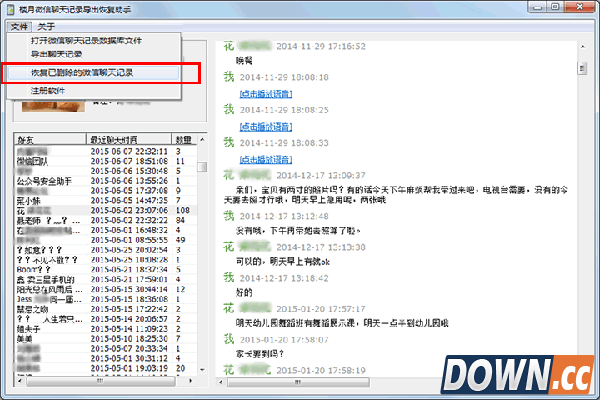
Task: Play the voice message sent at 18:08:10
Action: (265, 95)
